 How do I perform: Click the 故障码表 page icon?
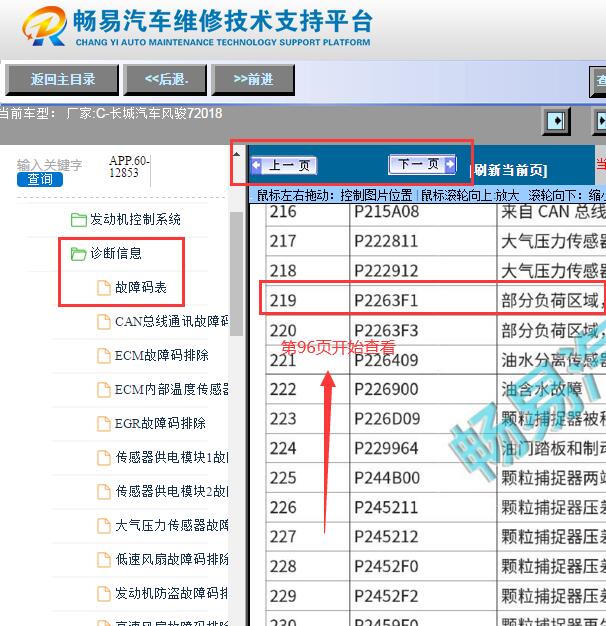tap(104, 287)
